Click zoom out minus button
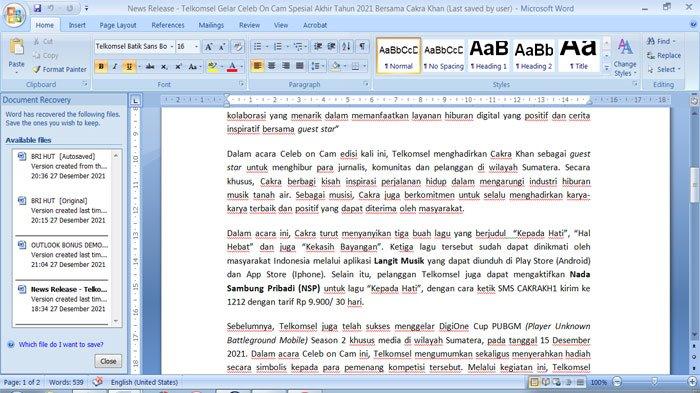The width and height of the screenshot is (700, 393). (617, 382)
